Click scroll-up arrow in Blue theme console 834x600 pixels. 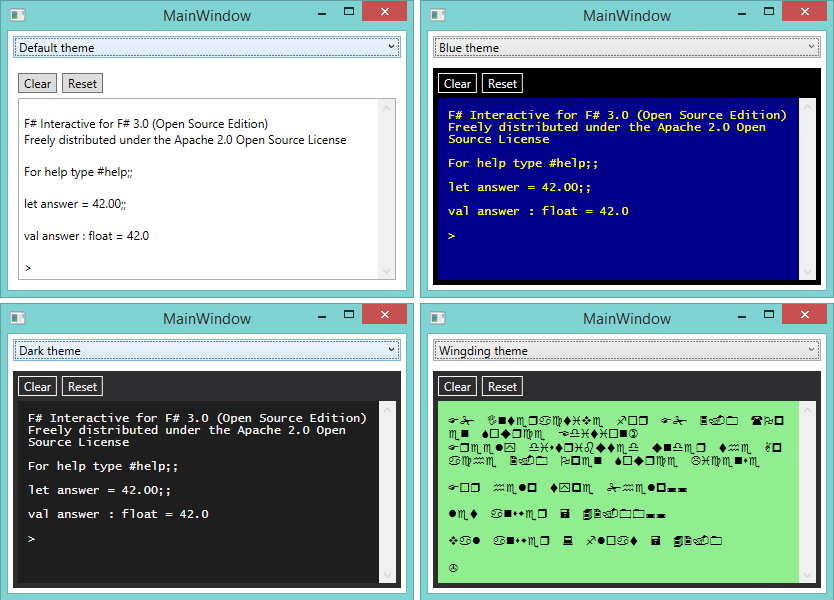(807, 107)
